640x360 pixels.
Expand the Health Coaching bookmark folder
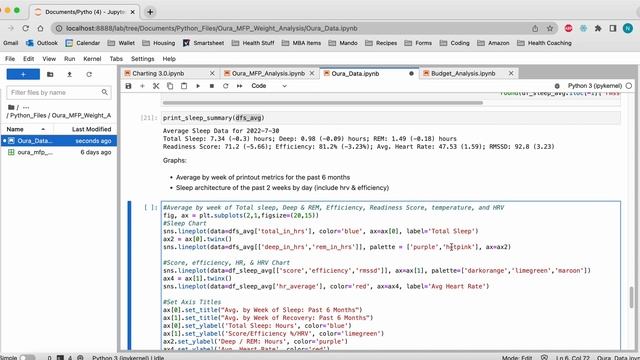[544, 43]
